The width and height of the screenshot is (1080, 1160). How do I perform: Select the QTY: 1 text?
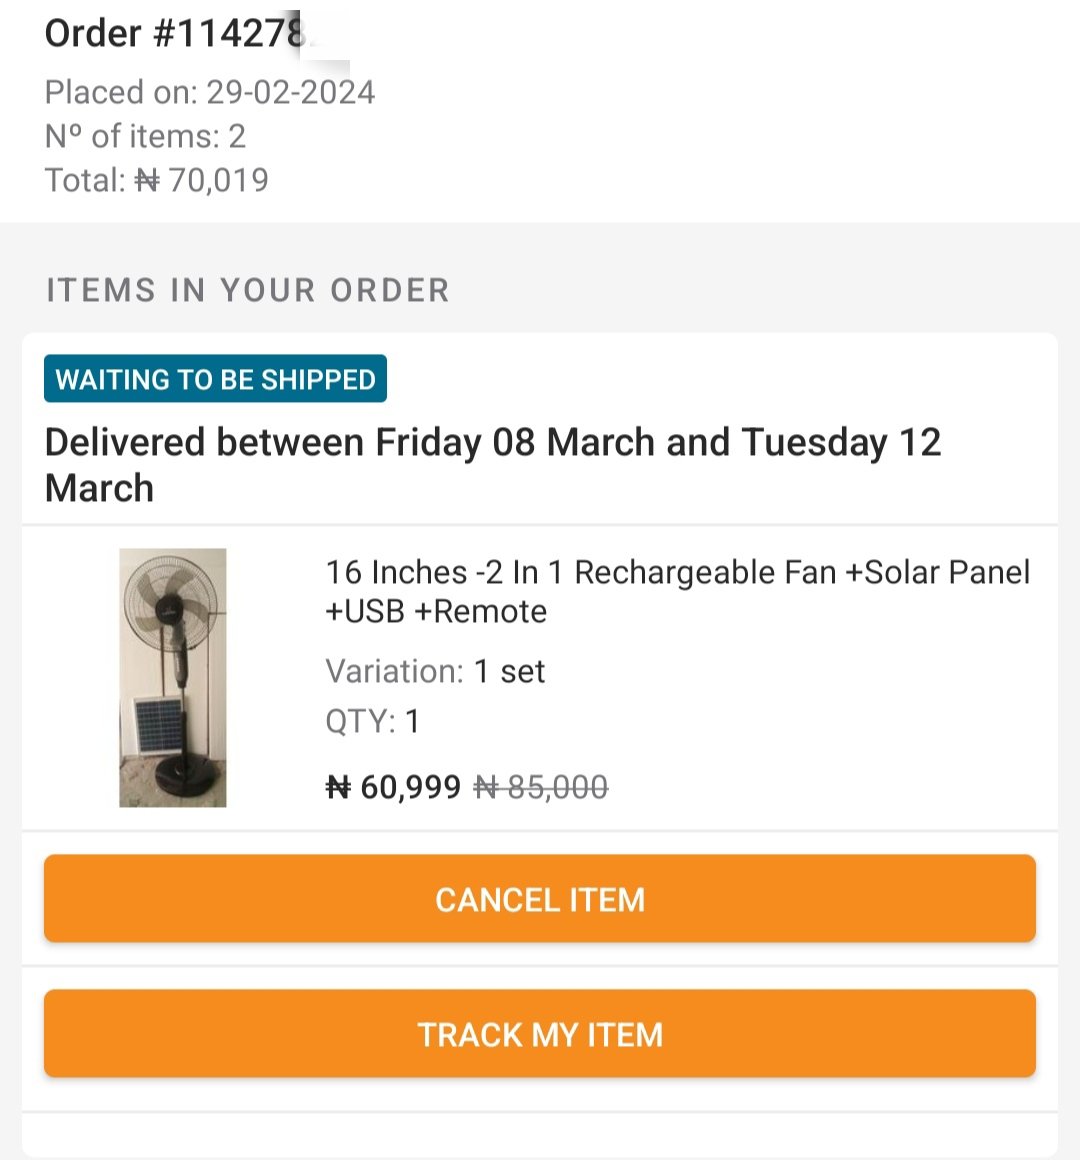click(373, 721)
